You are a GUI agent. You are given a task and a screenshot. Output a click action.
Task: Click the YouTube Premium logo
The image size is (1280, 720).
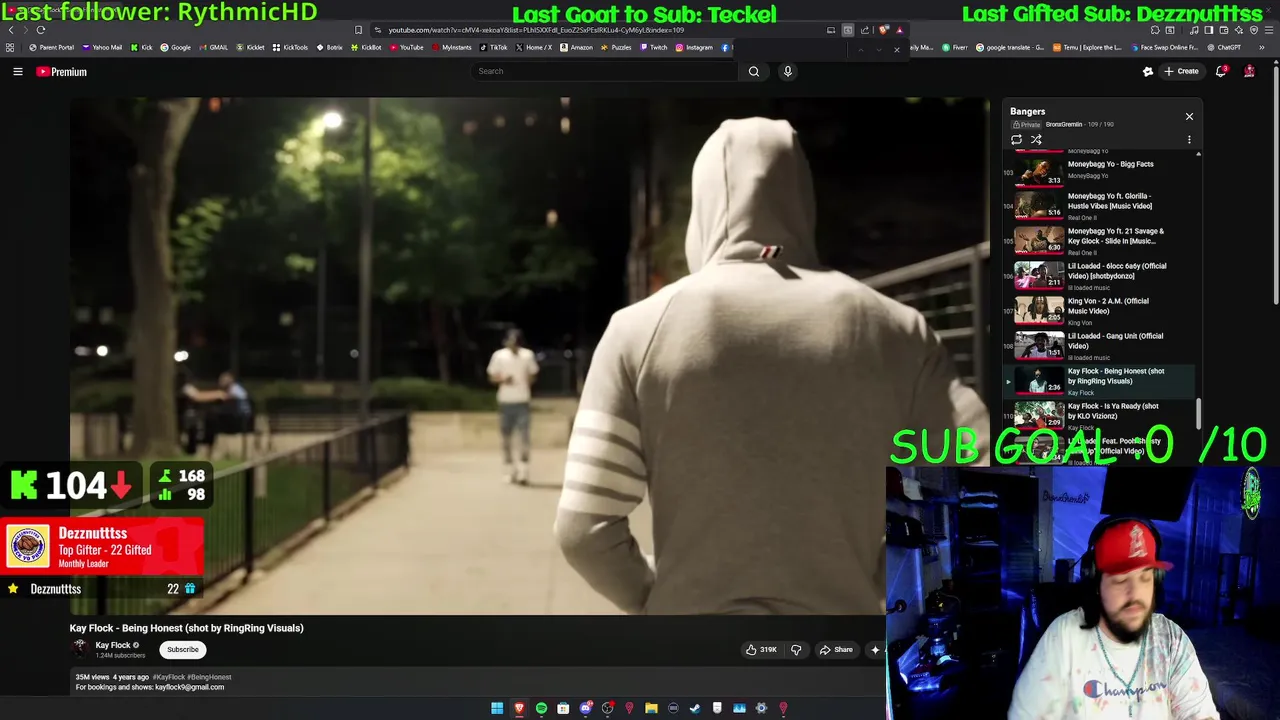click(x=62, y=72)
